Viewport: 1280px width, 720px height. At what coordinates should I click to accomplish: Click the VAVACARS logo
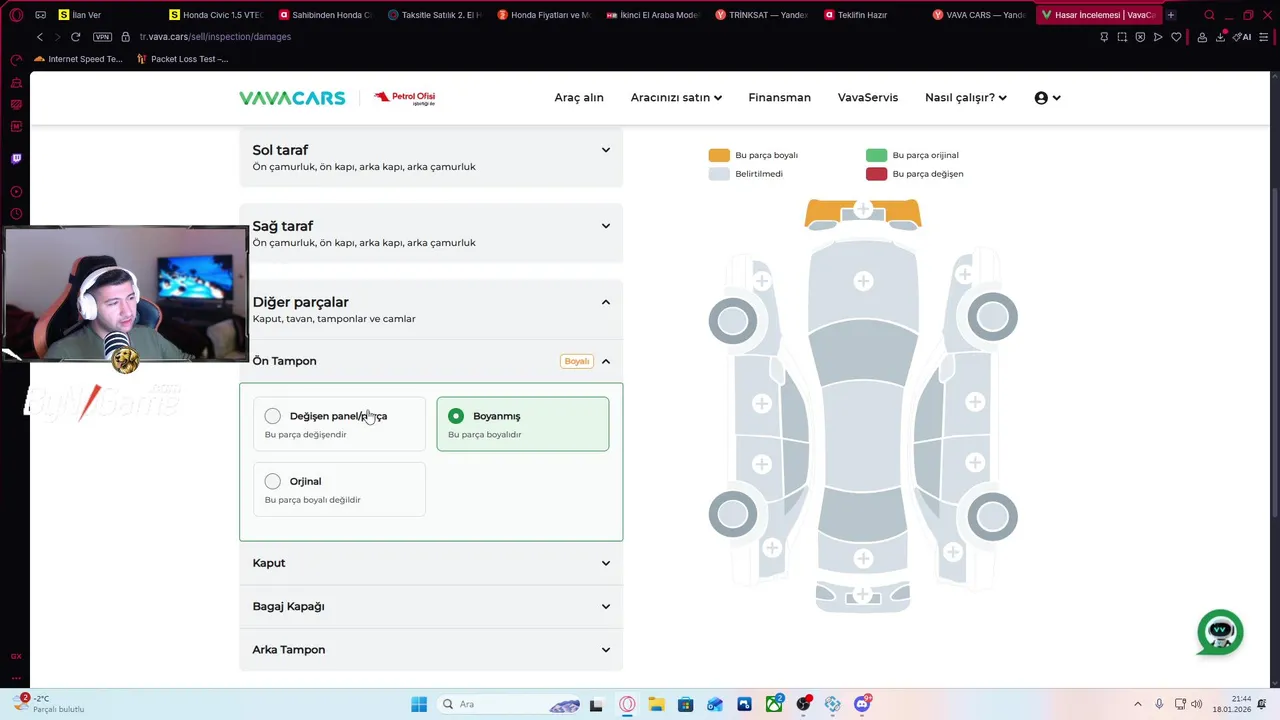click(x=292, y=98)
